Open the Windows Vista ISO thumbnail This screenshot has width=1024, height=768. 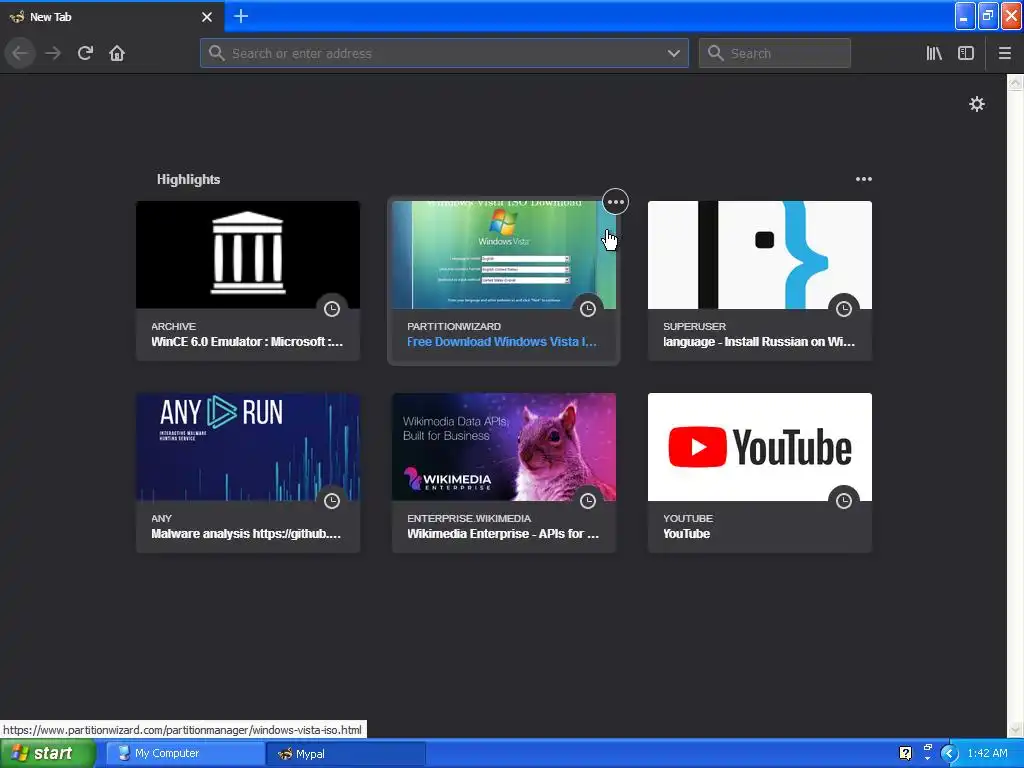tap(504, 255)
